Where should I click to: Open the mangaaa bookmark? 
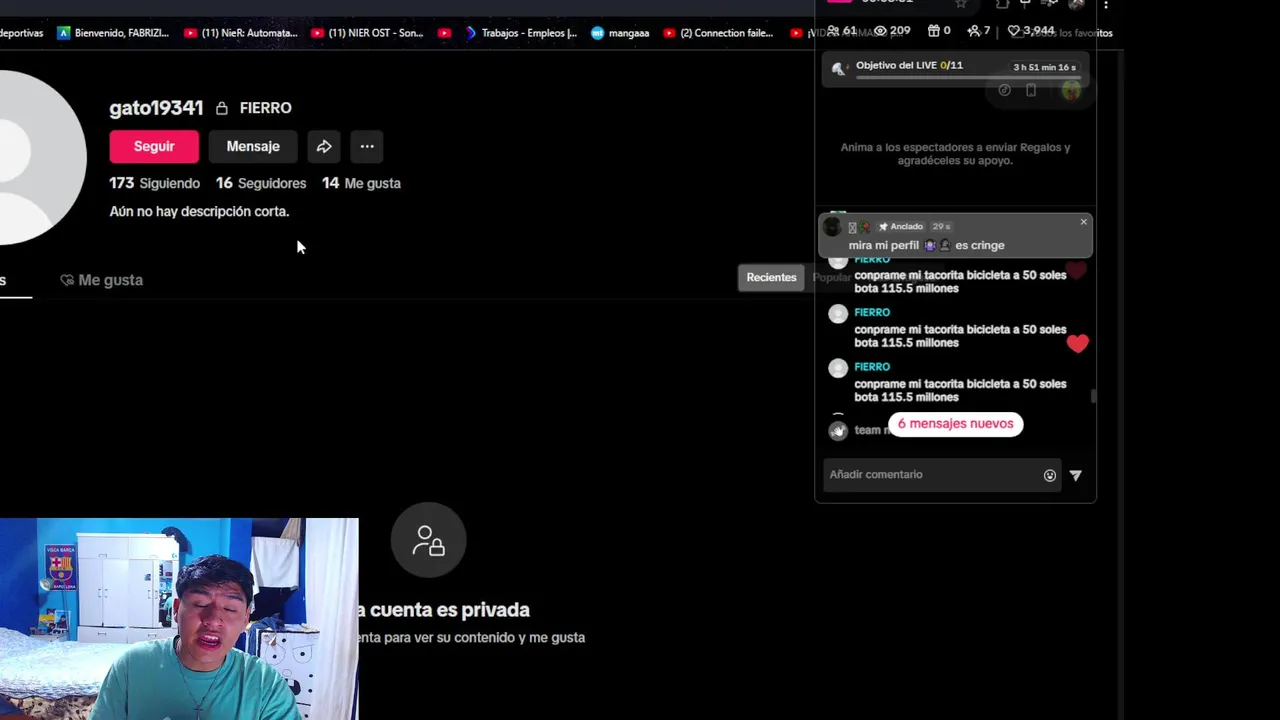tap(620, 33)
